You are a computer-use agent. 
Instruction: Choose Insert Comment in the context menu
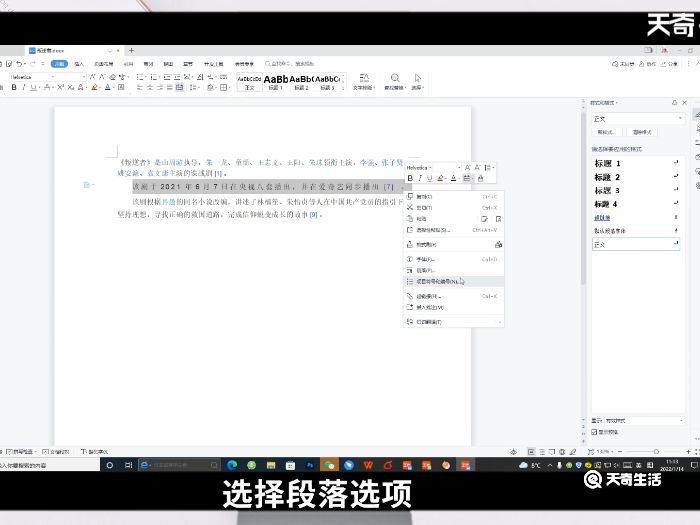click(454, 307)
